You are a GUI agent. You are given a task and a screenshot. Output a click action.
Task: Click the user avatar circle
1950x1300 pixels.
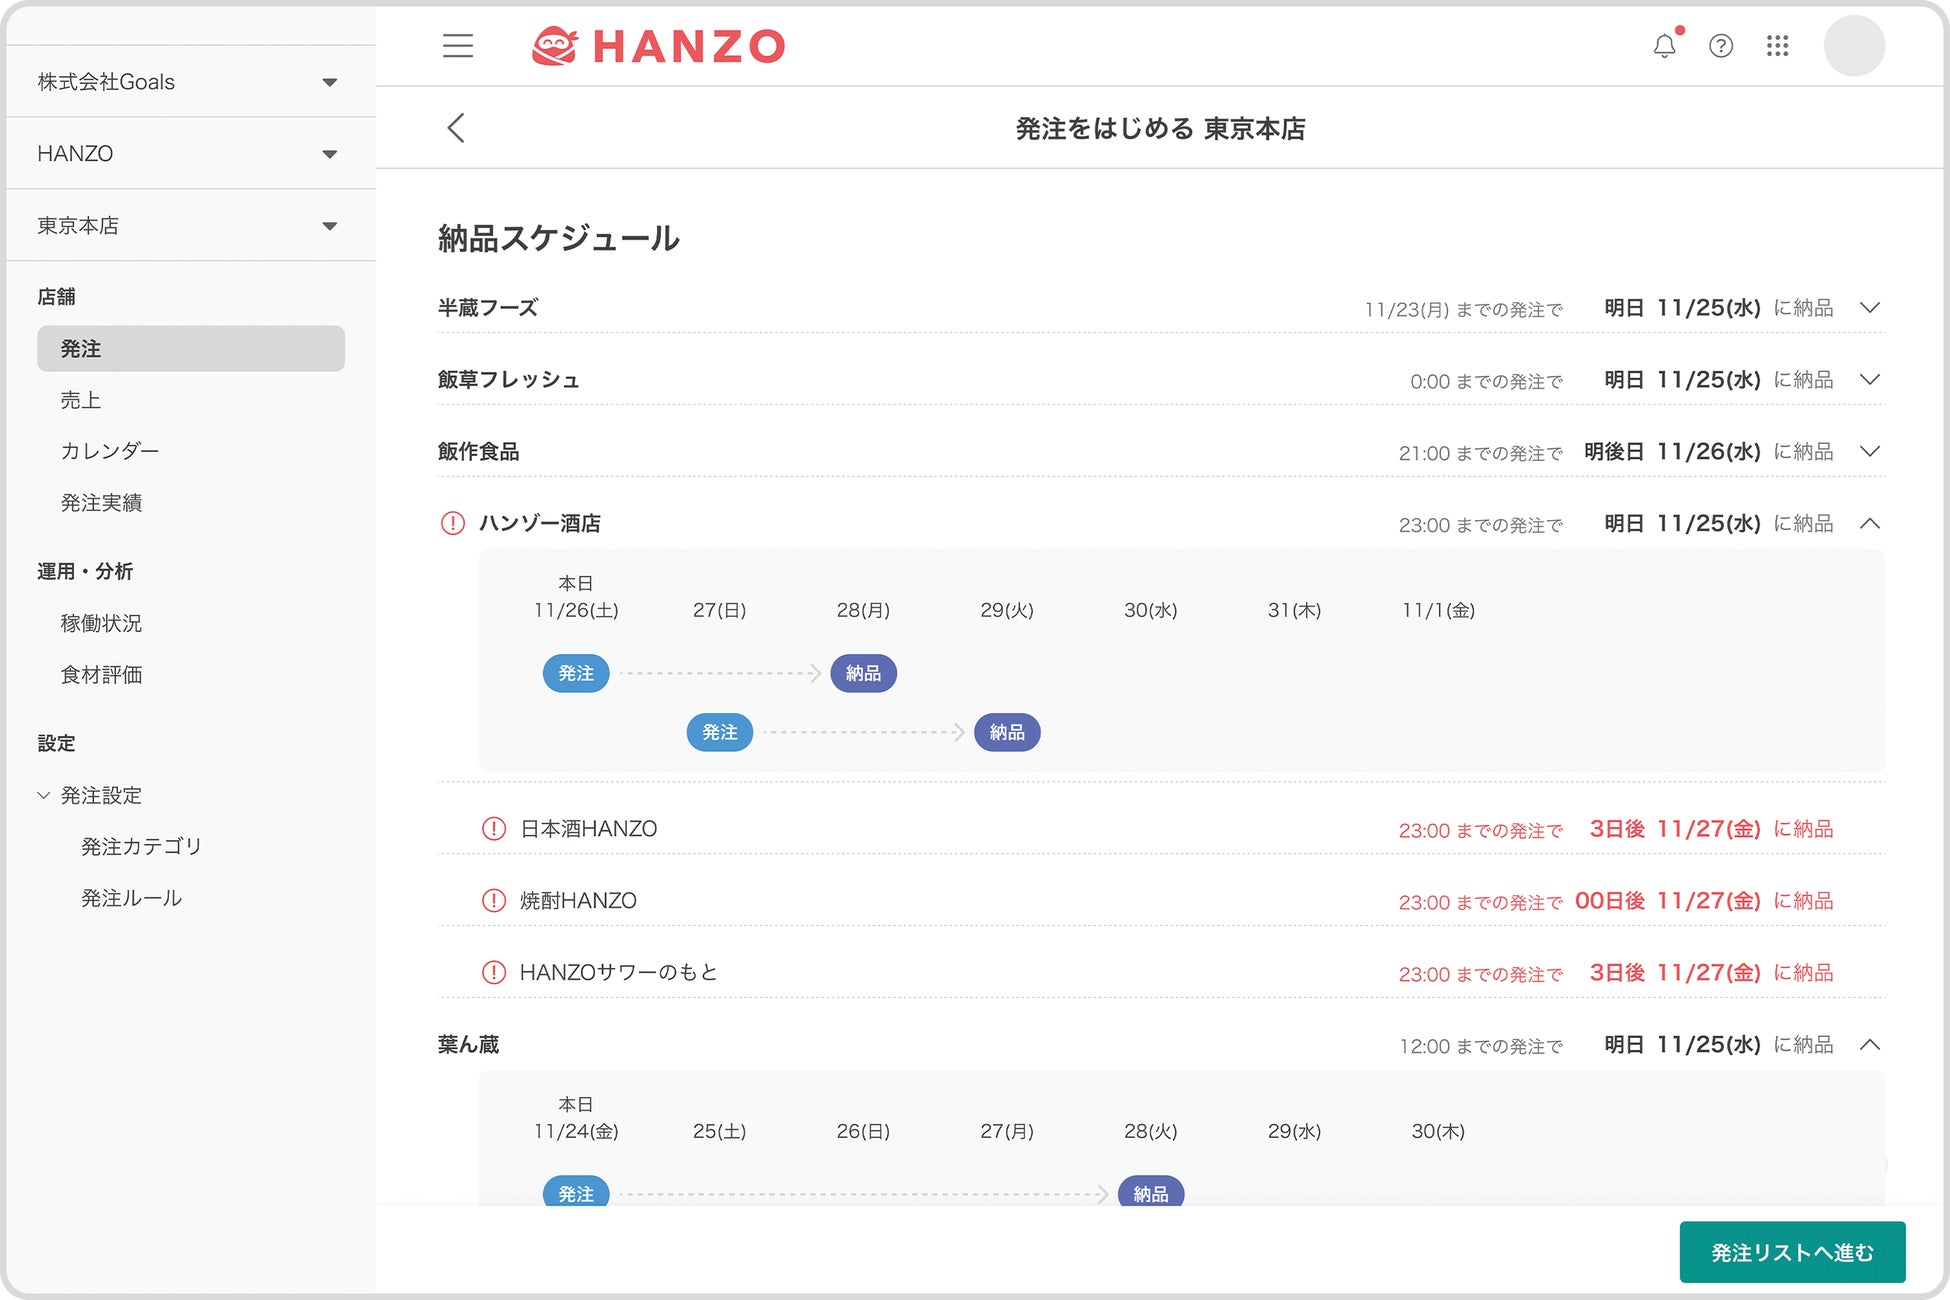[x=1854, y=46]
